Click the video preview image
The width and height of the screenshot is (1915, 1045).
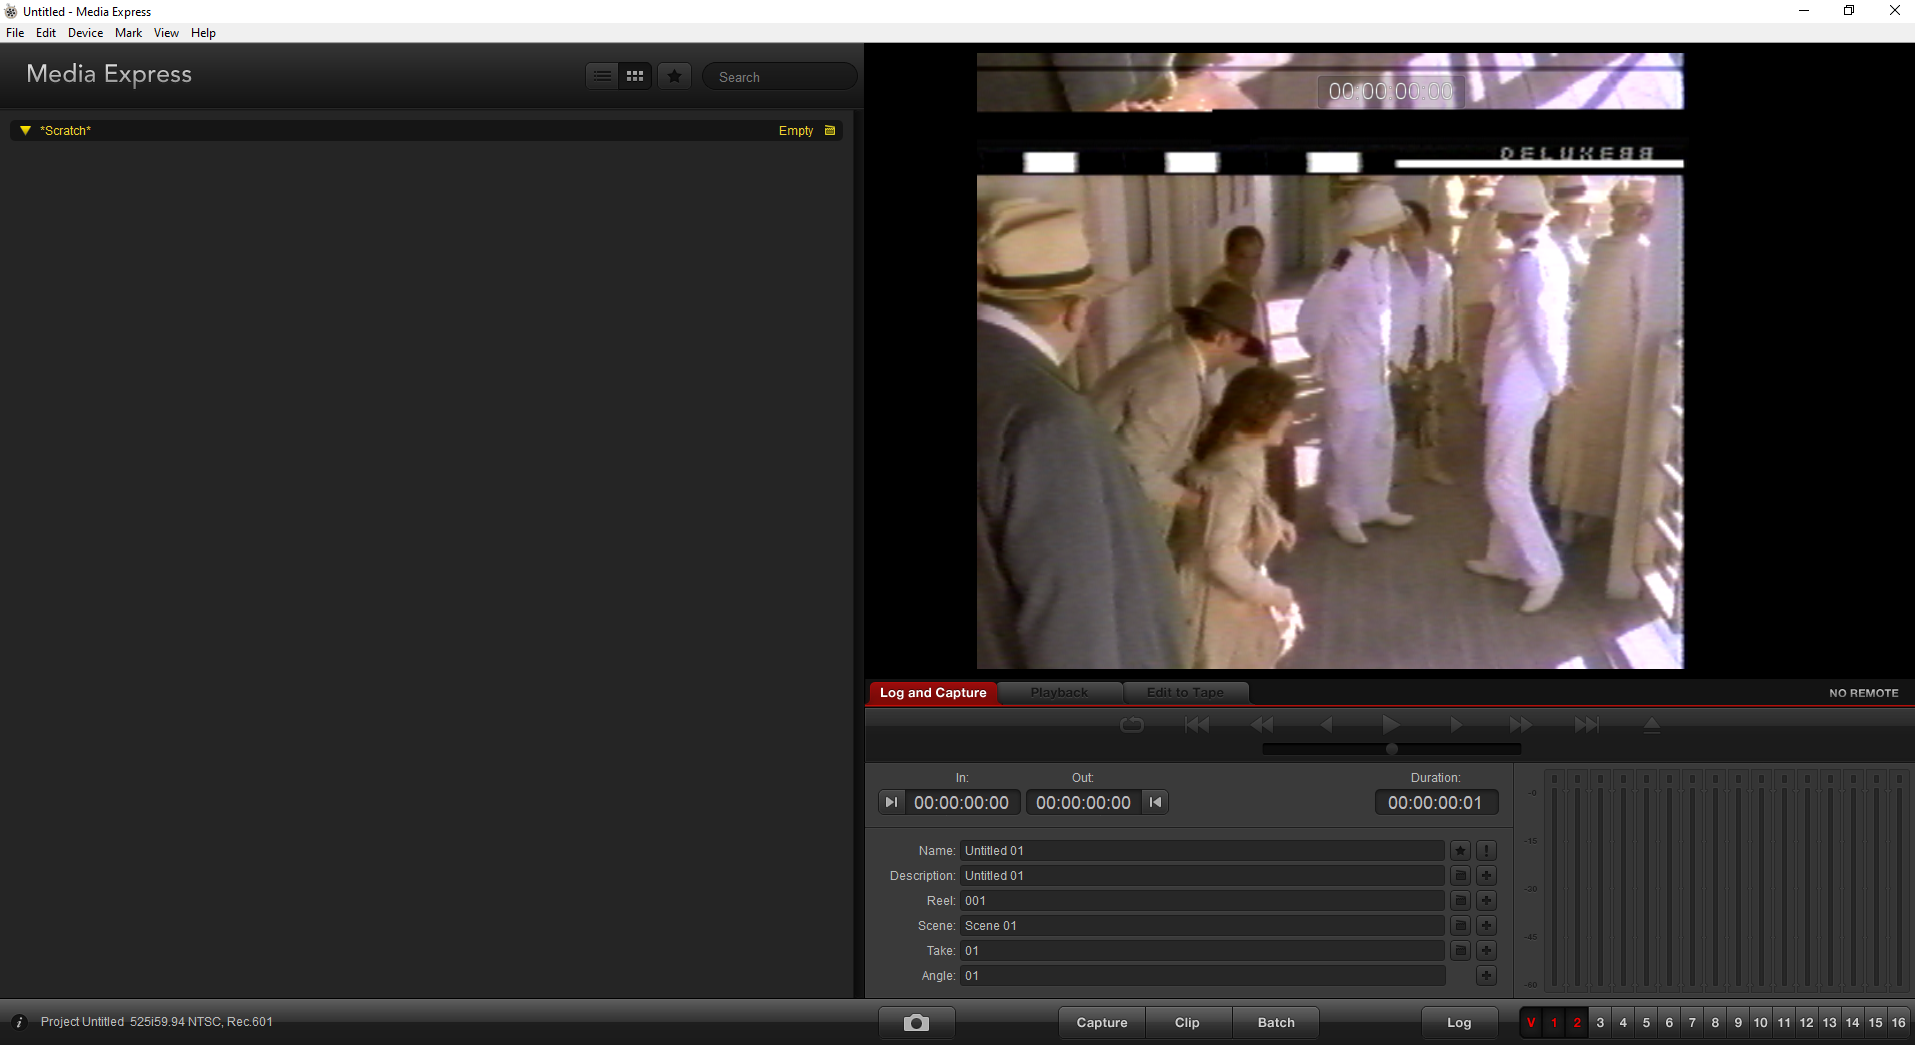tap(1330, 361)
